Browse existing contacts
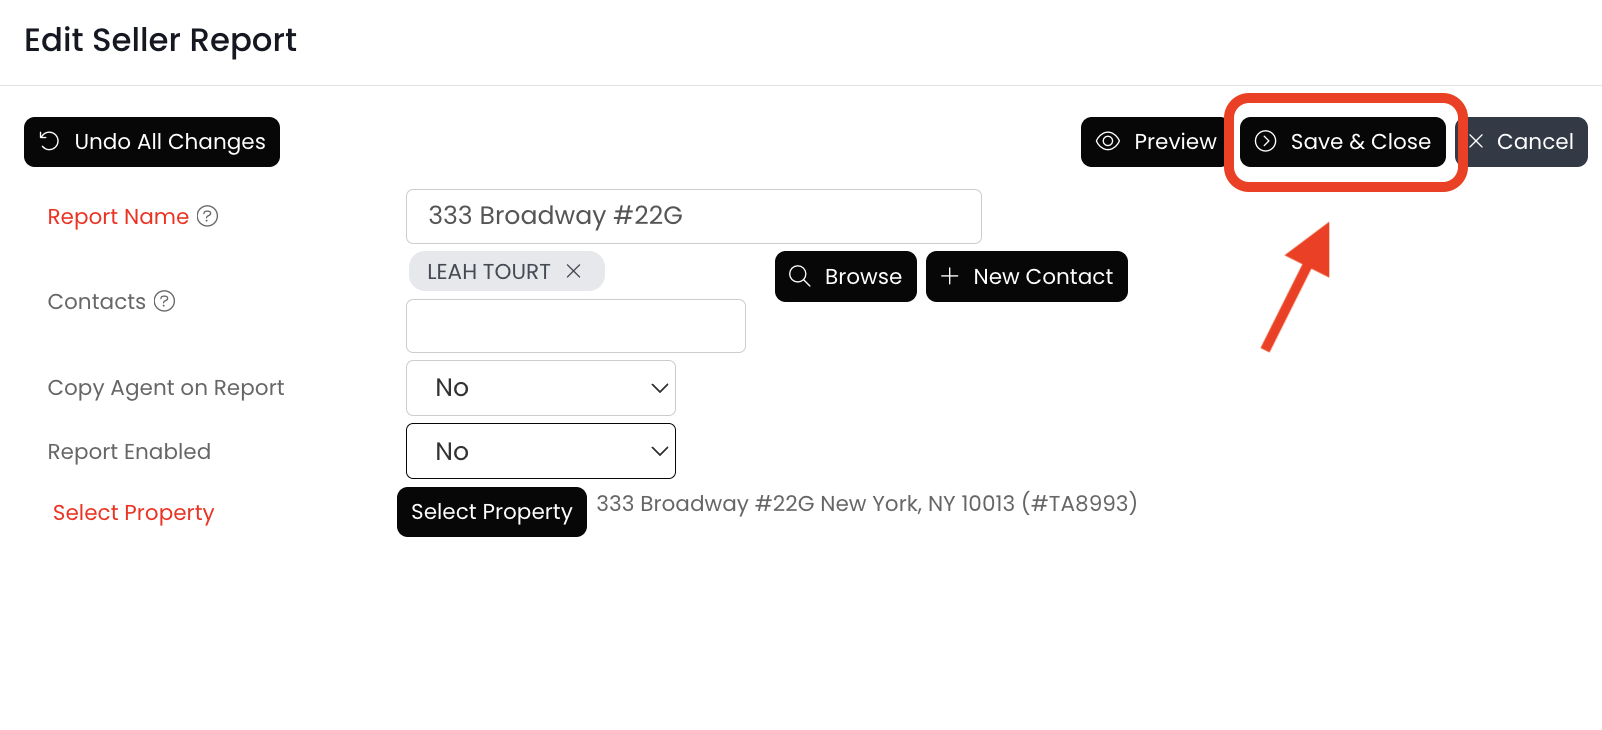The width and height of the screenshot is (1602, 730). click(846, 276)
